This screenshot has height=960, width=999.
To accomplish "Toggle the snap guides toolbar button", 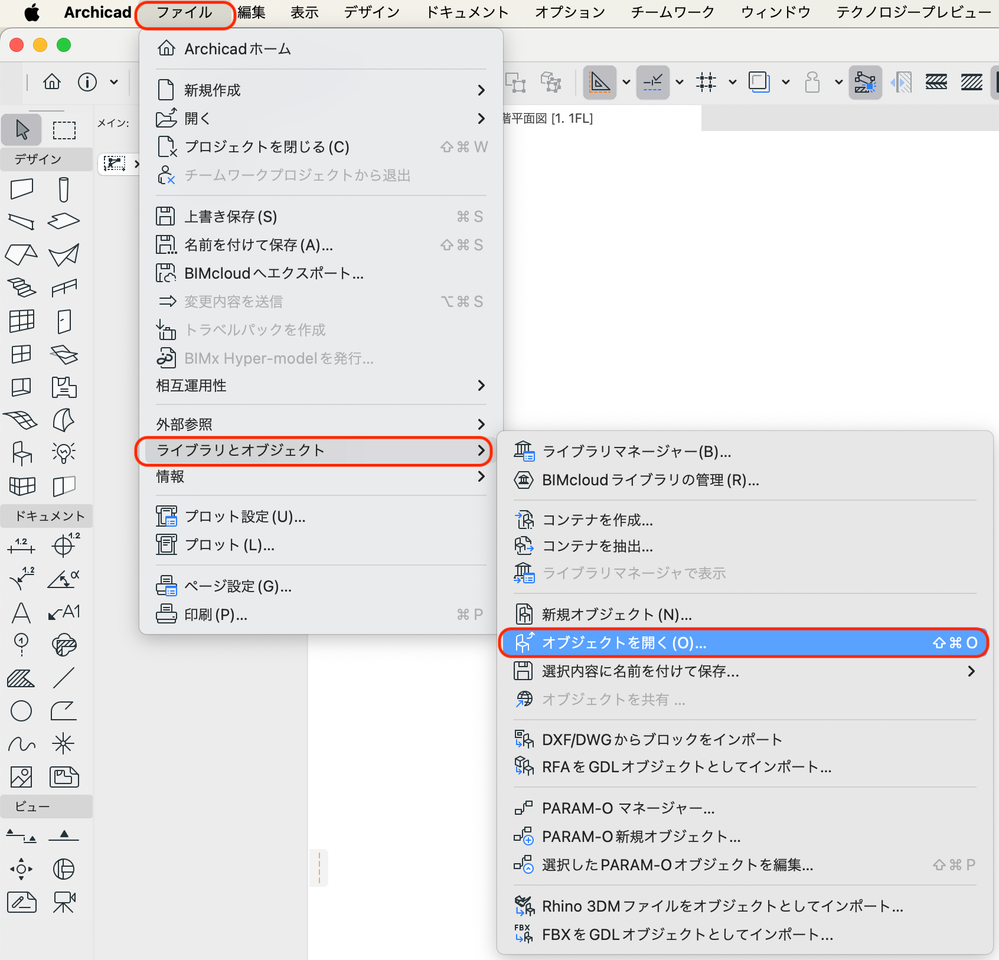I will pos(652,82).
